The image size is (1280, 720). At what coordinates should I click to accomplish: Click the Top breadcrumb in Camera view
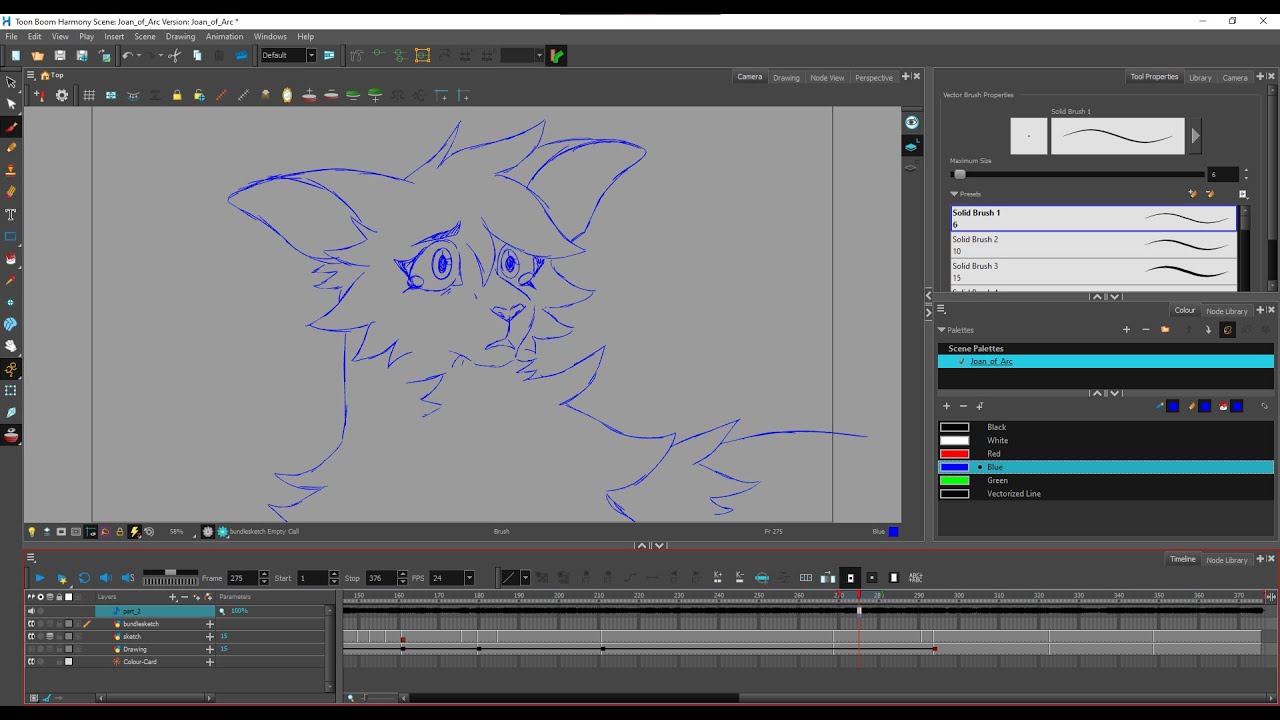57,75
